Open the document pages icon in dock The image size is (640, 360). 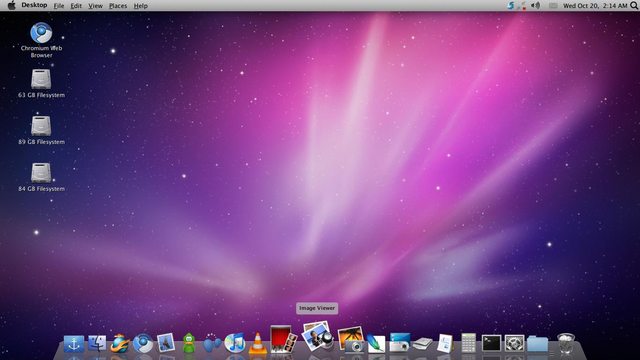(x=445, y=343)
